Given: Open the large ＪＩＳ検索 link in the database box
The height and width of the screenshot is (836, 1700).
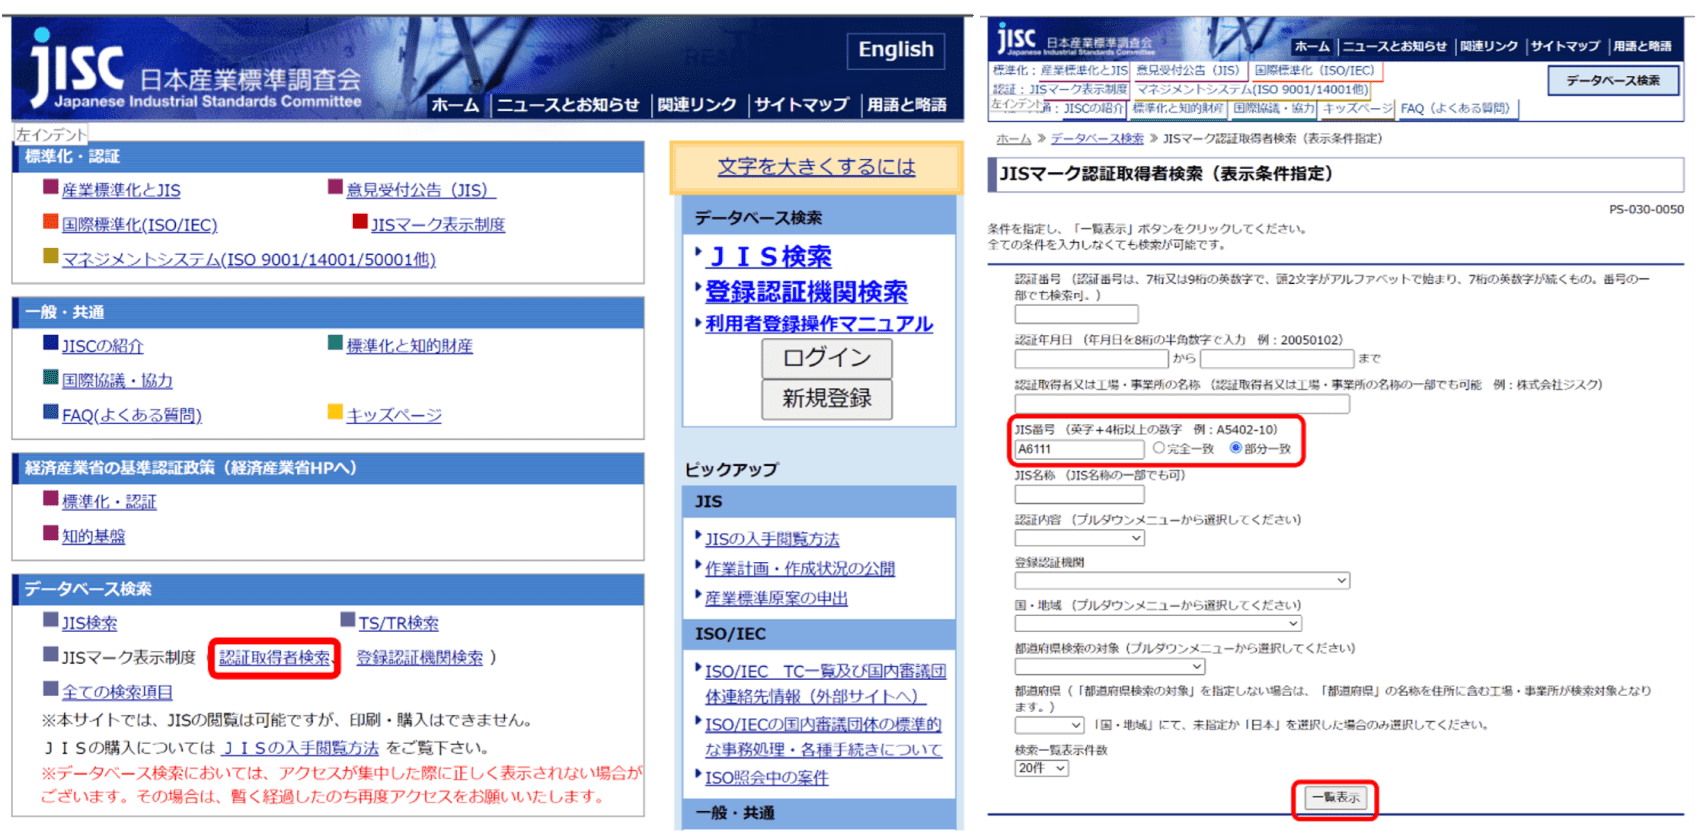Looking at the screenshot, I should pyautogui.click(x=770, y=257).
